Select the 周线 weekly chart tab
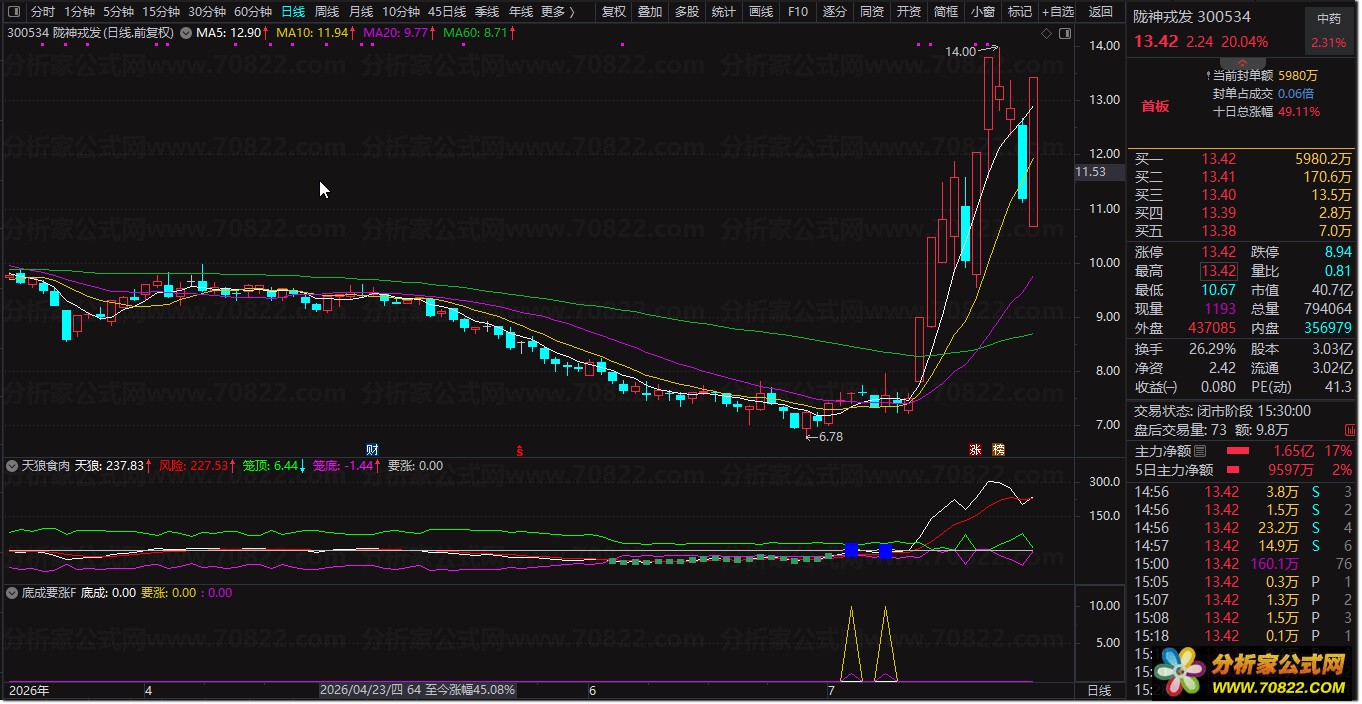Image resolution: width=1362 pixels, height=704 pixels. pos(327,12)
